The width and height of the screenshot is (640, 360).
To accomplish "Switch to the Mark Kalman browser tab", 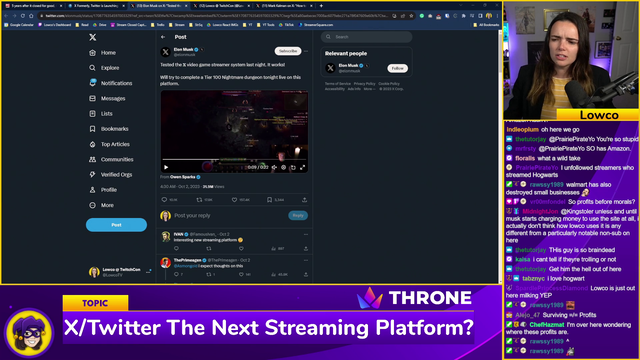I will [x=283, y=6].
